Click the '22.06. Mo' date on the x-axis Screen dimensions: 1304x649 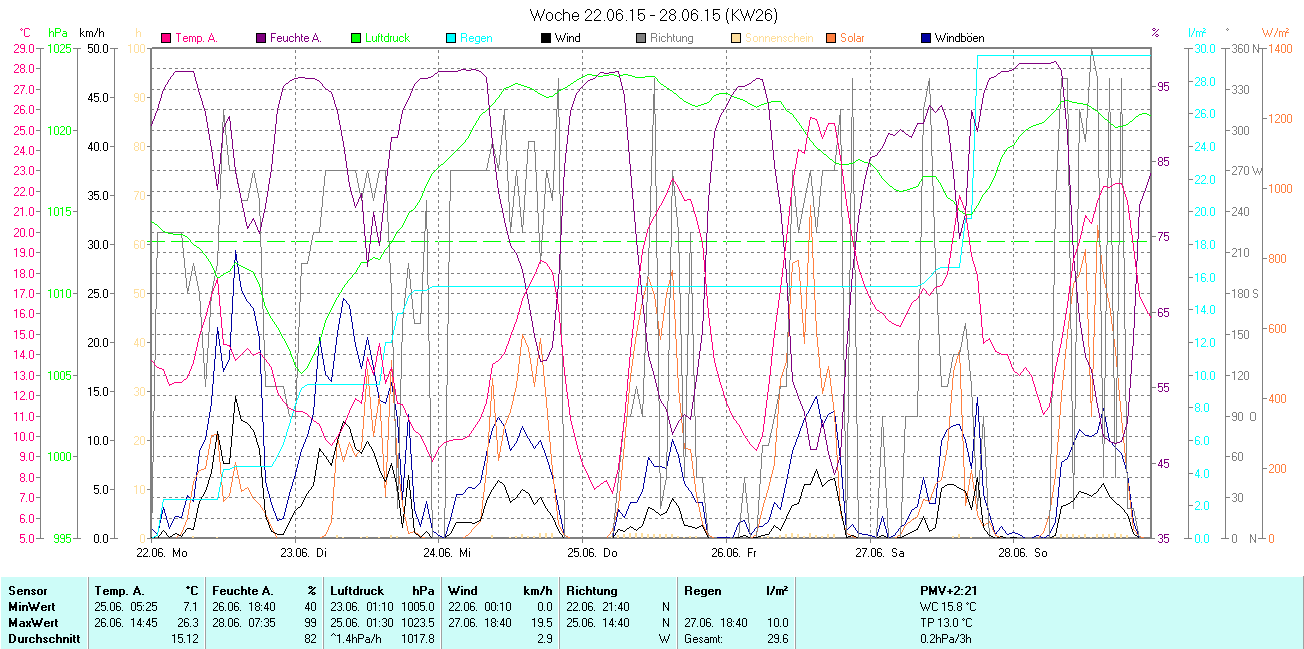pos(162,552)
